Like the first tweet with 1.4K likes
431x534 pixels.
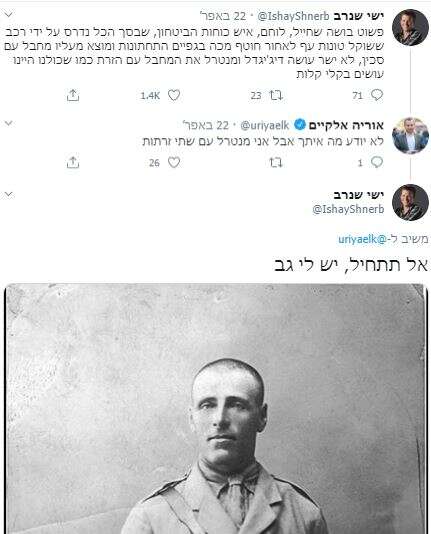(x=174, y=95)
